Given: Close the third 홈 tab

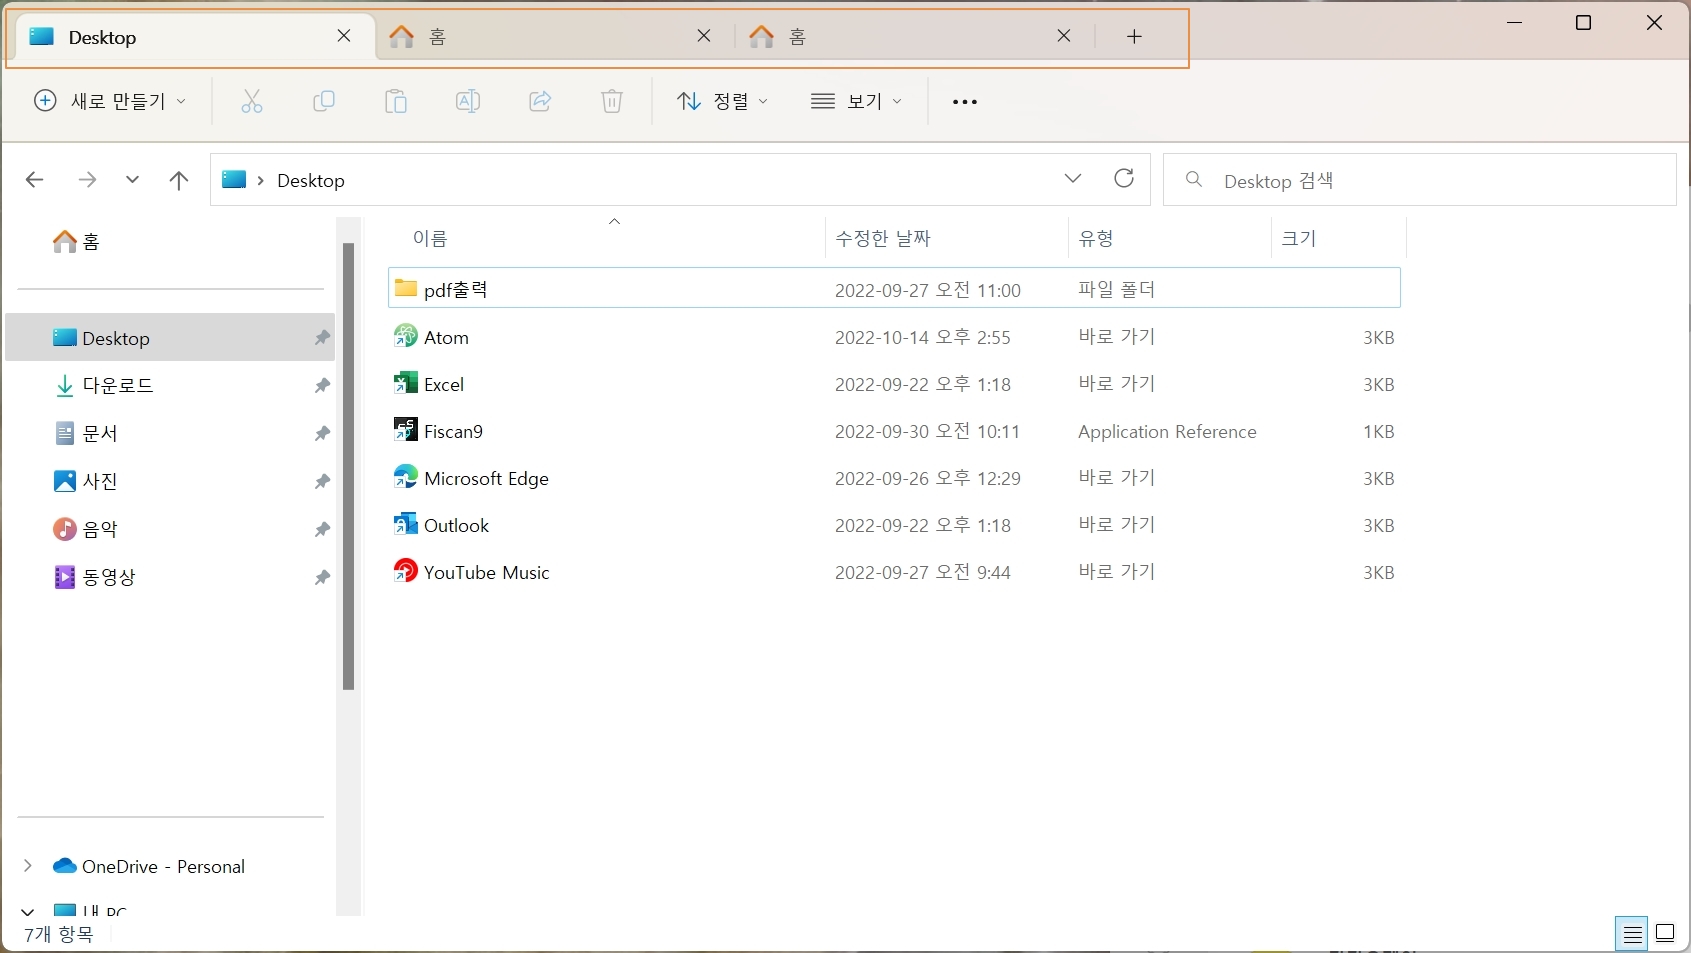Looking at the screenshot, I should [1064, 36].
